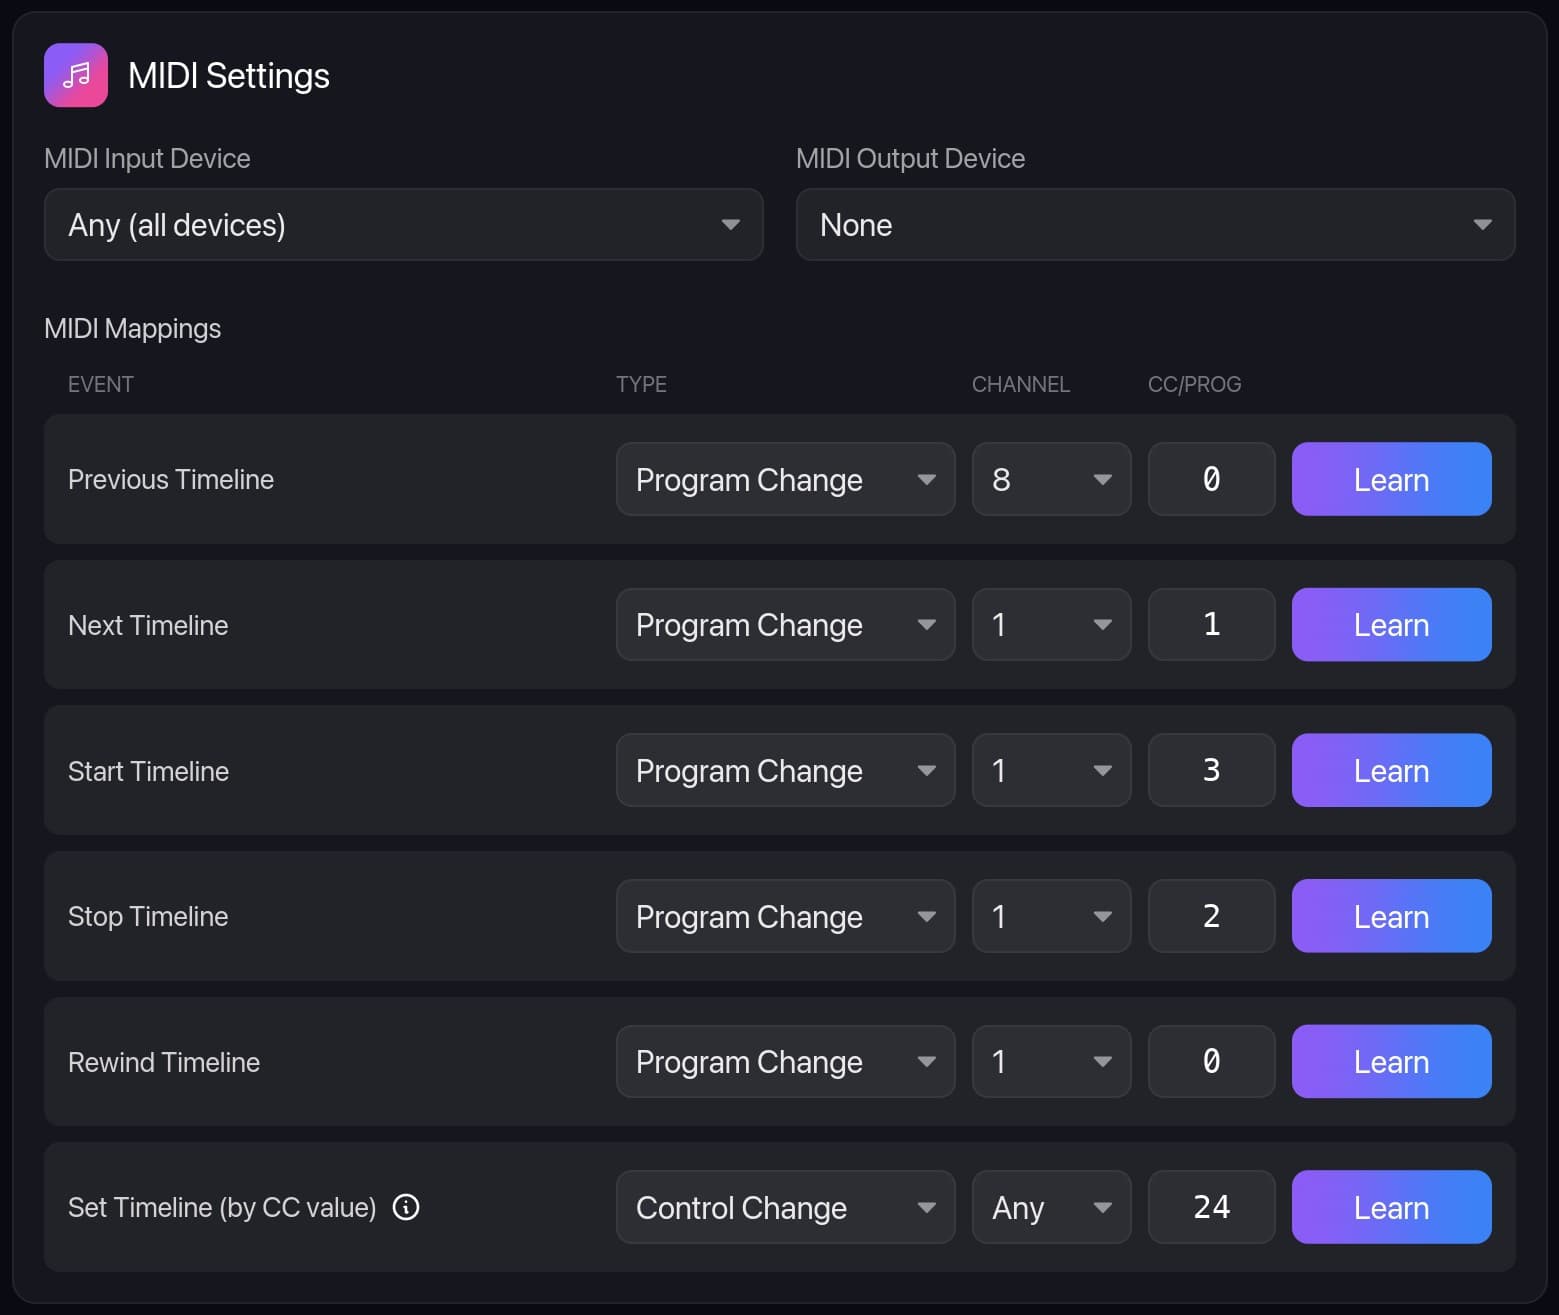Change the Previous Timeline type dropdown

[x=786, y=479]
